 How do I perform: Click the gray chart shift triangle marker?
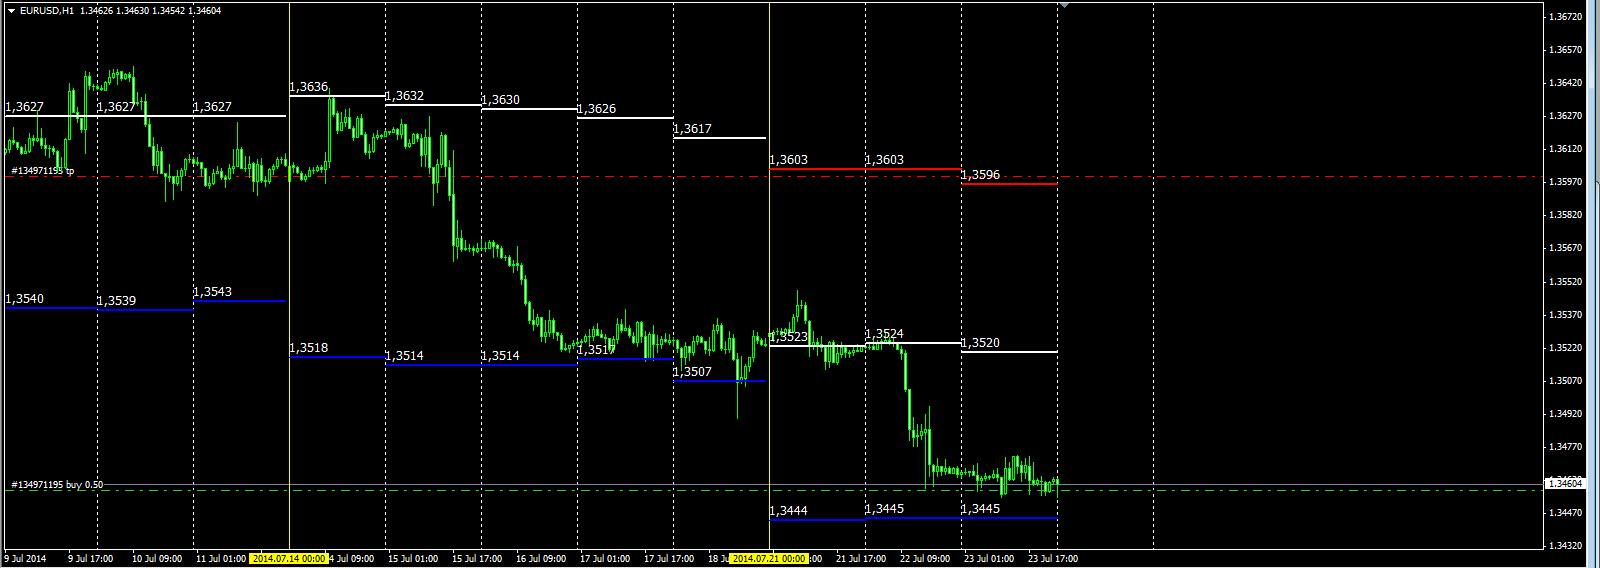point(1065,5)
